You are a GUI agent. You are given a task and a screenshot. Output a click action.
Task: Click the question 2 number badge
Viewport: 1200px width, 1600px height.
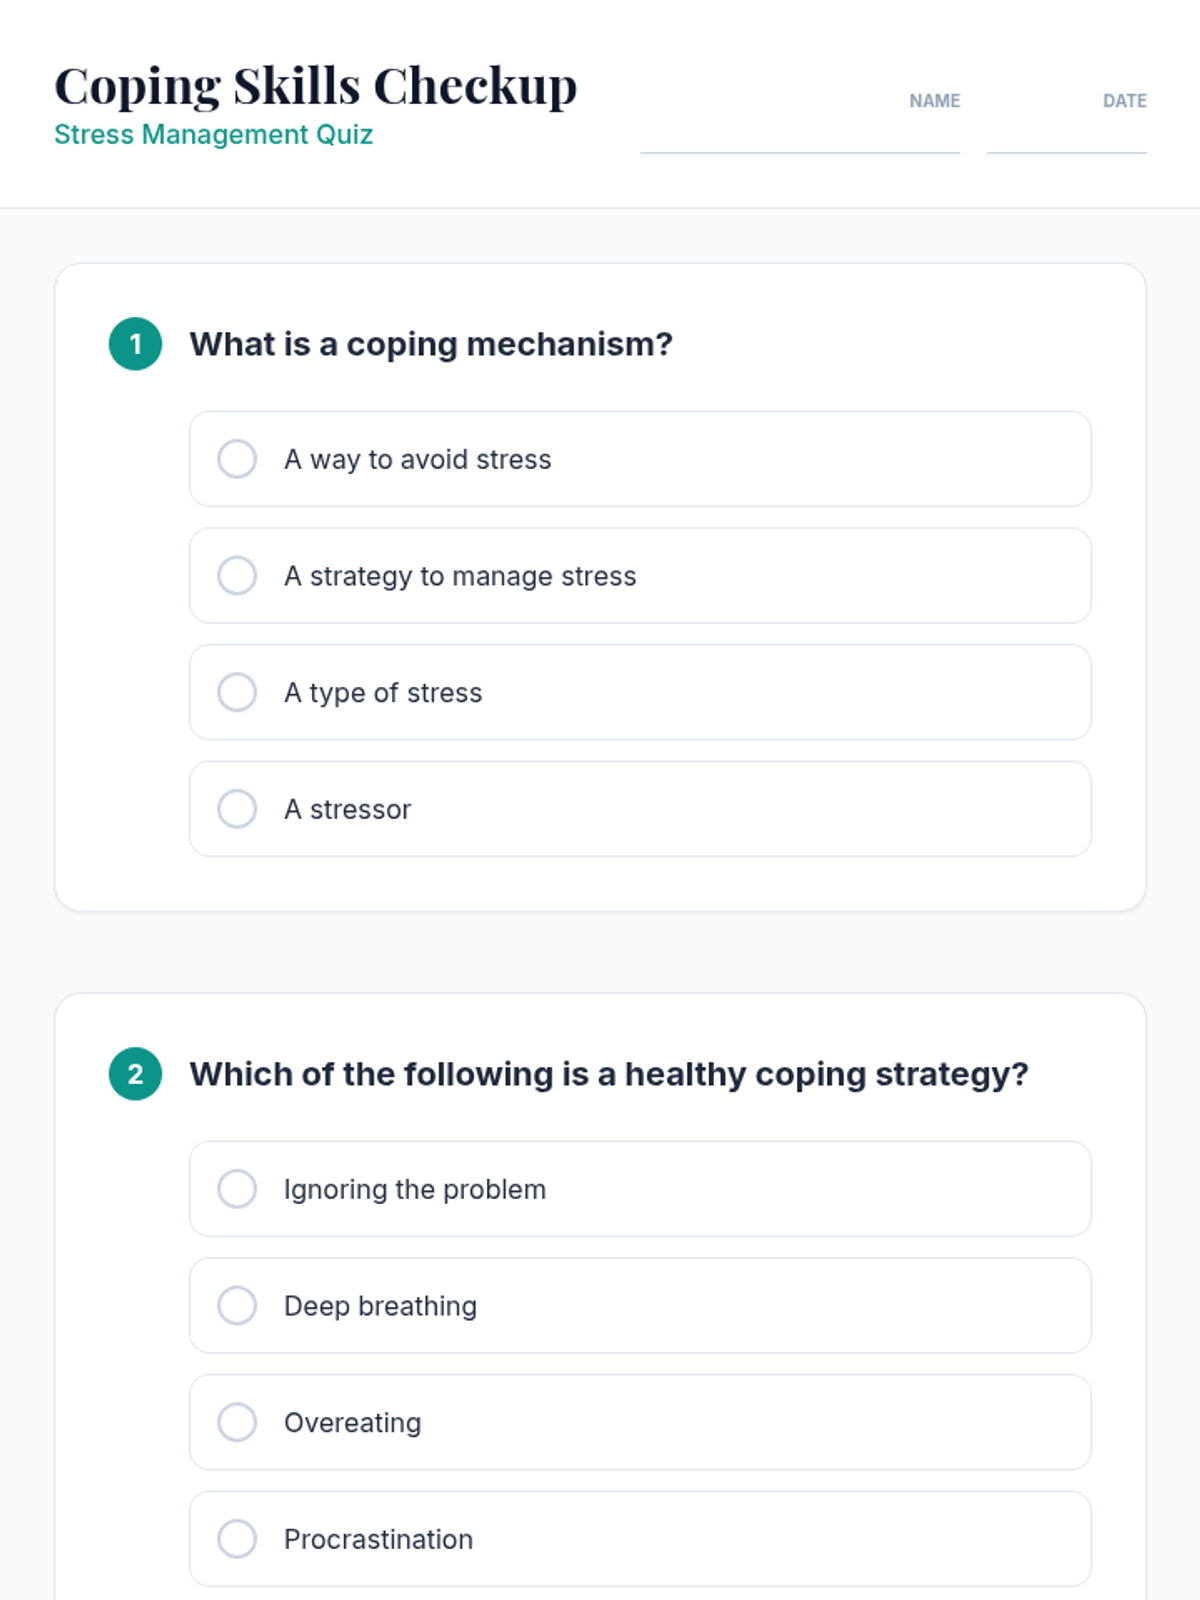pos(135,1074)
